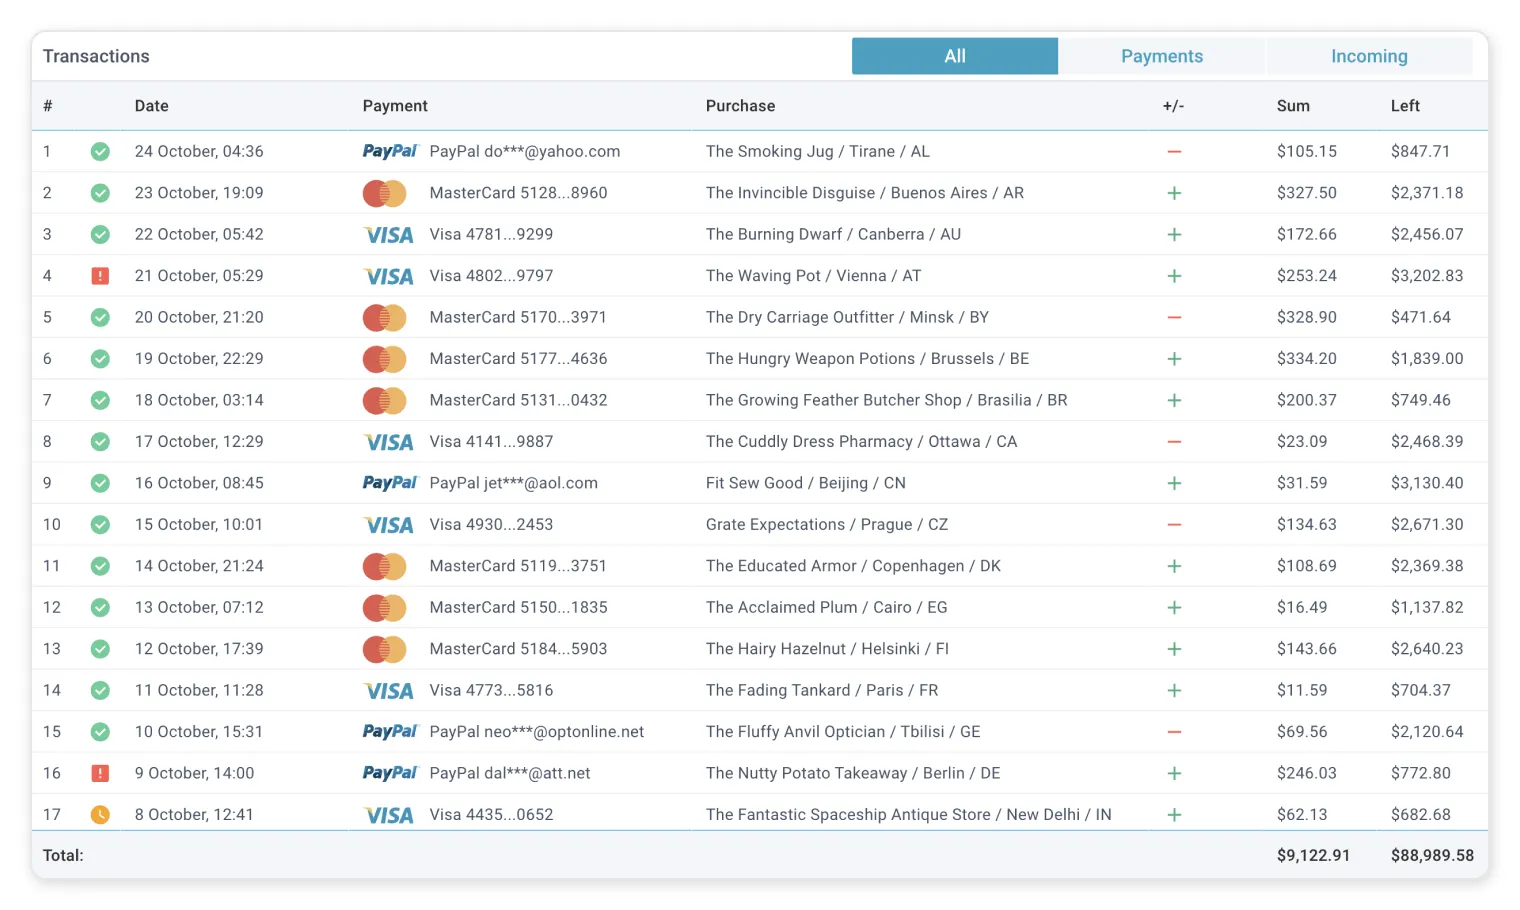Click red alert icon for 9 October transaction
This screenshot has width=1520, height=910.
(x=100, y=773)
